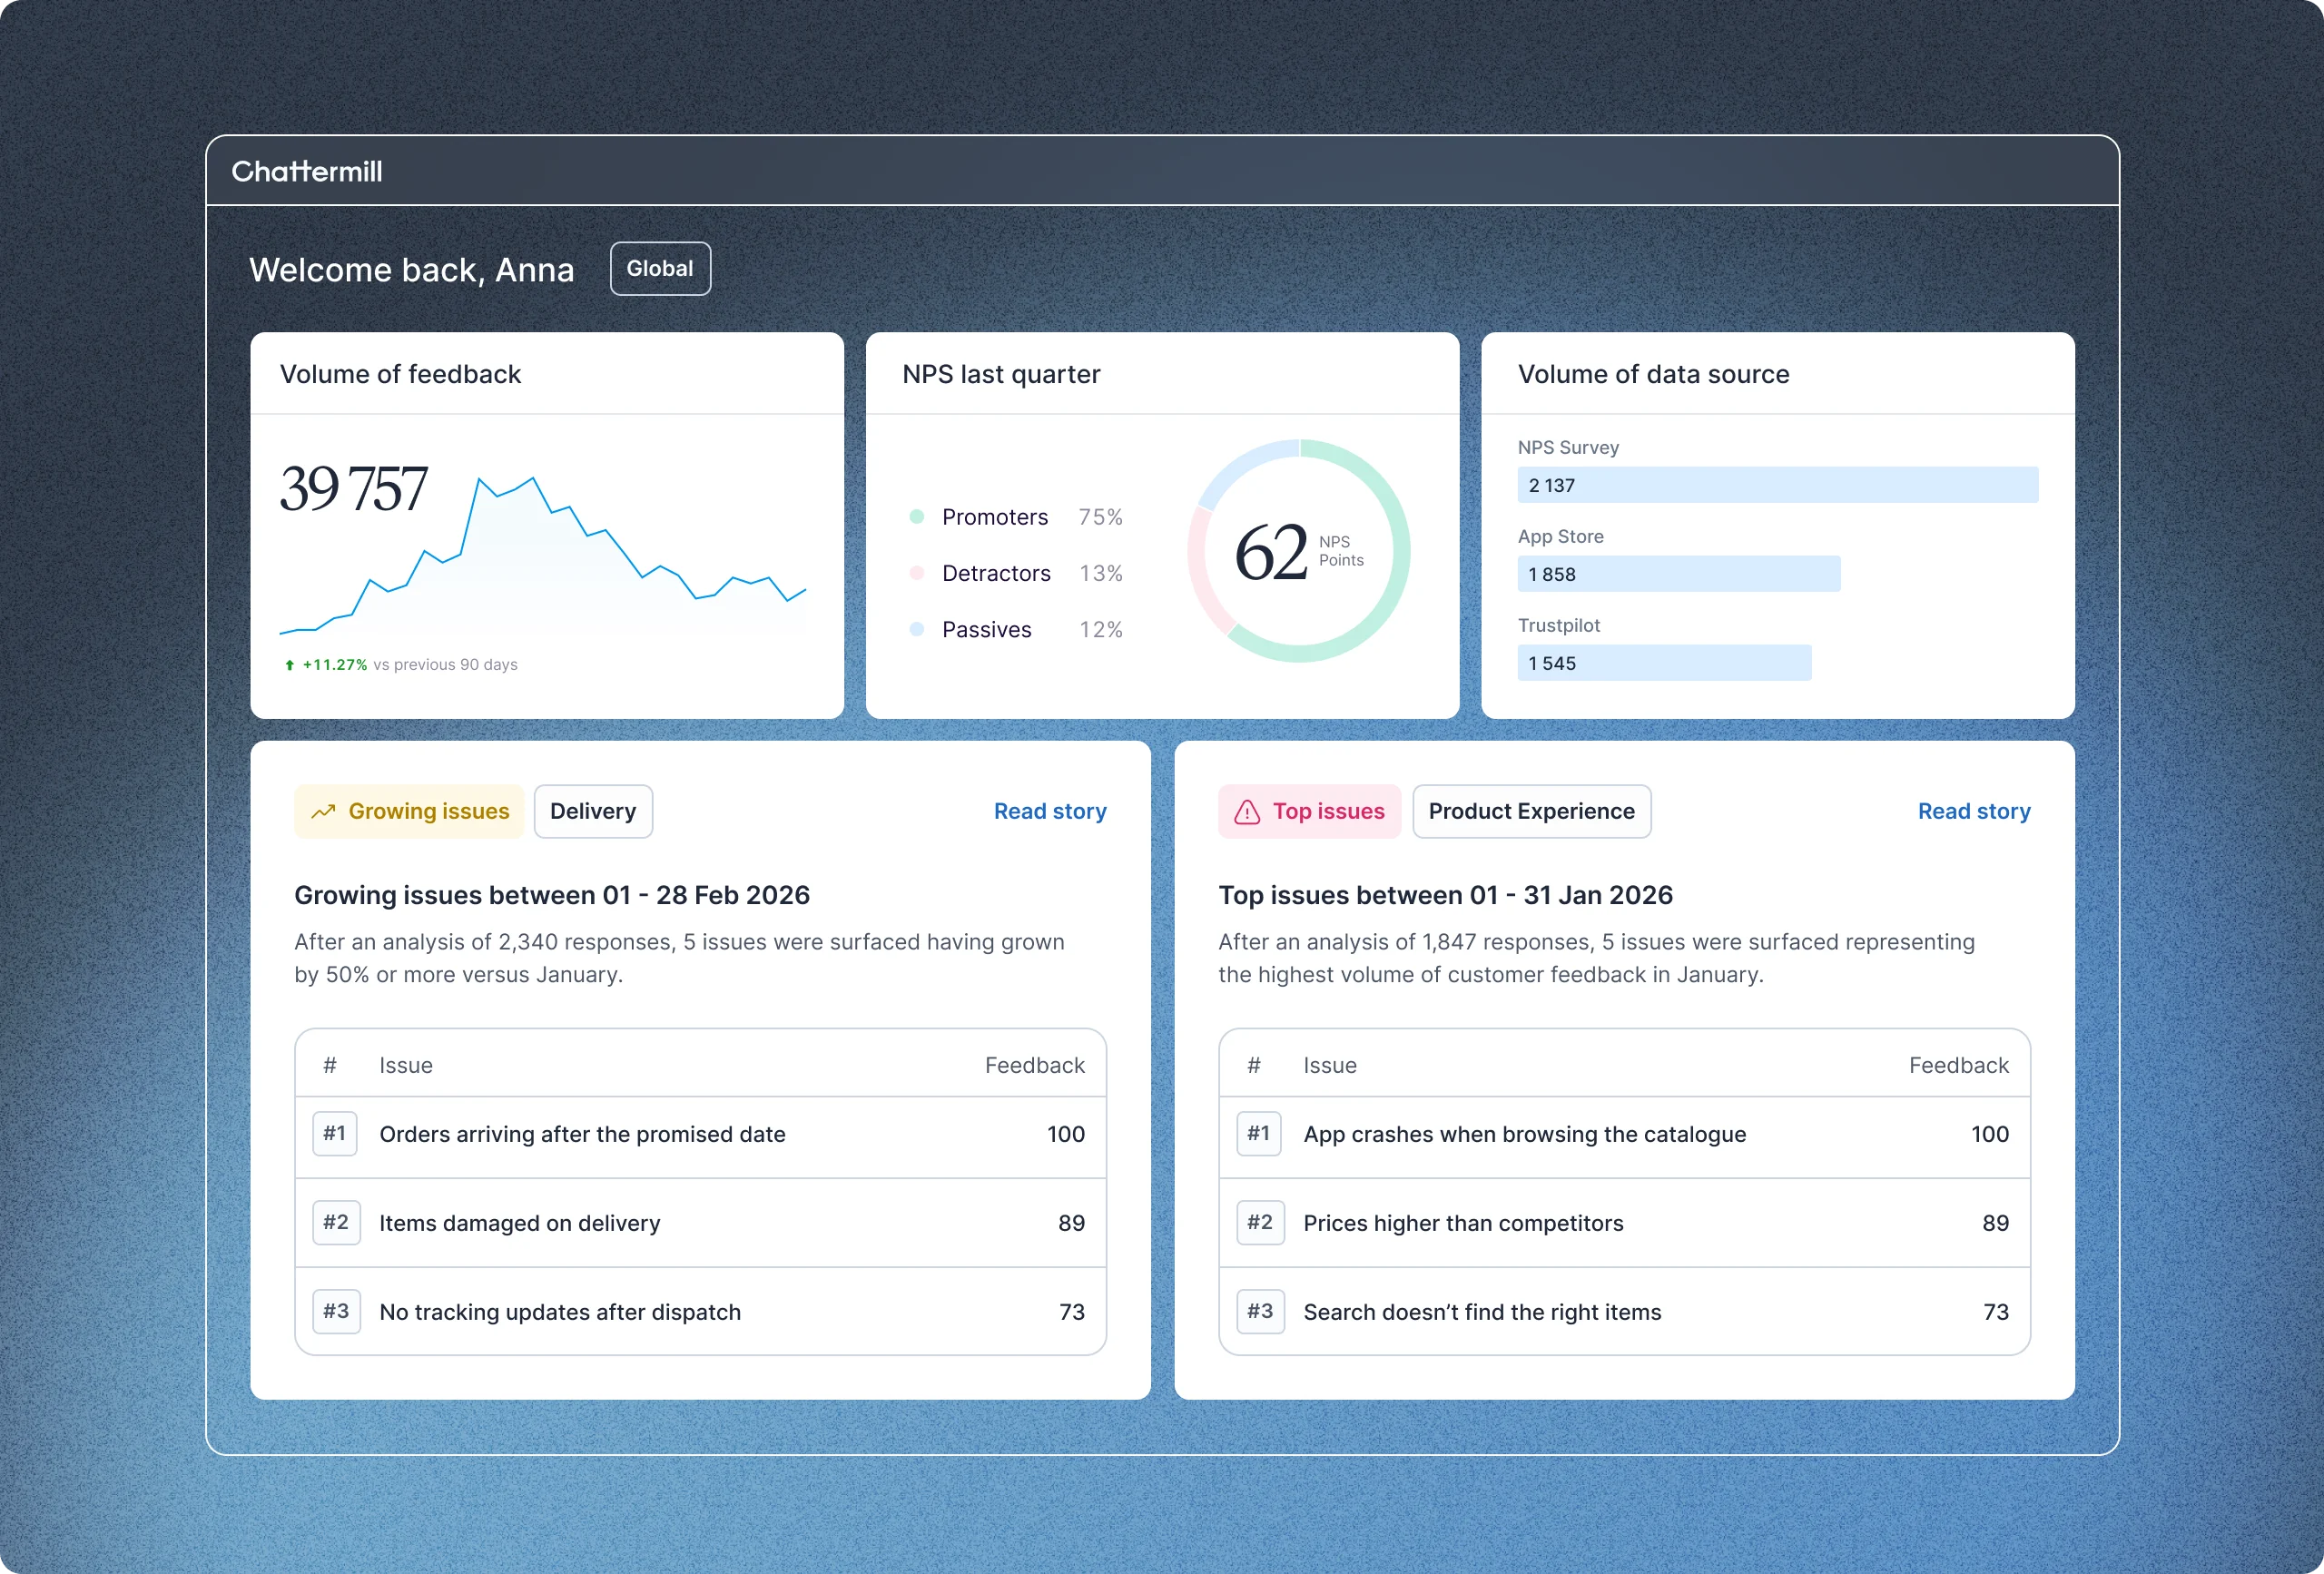Click heading Top issues between 01 - 31 Jan 2026

[1445, 895]
